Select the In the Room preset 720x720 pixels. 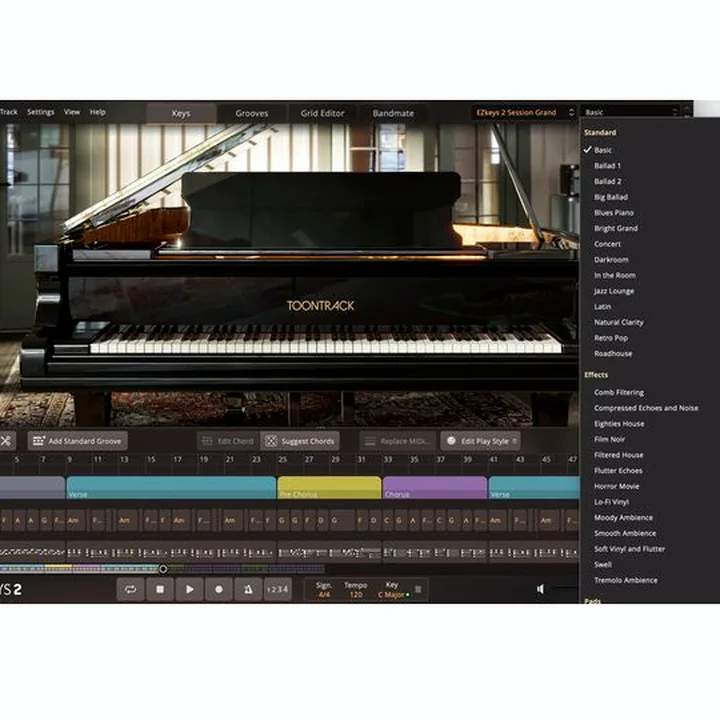click(x=615, y=275)
